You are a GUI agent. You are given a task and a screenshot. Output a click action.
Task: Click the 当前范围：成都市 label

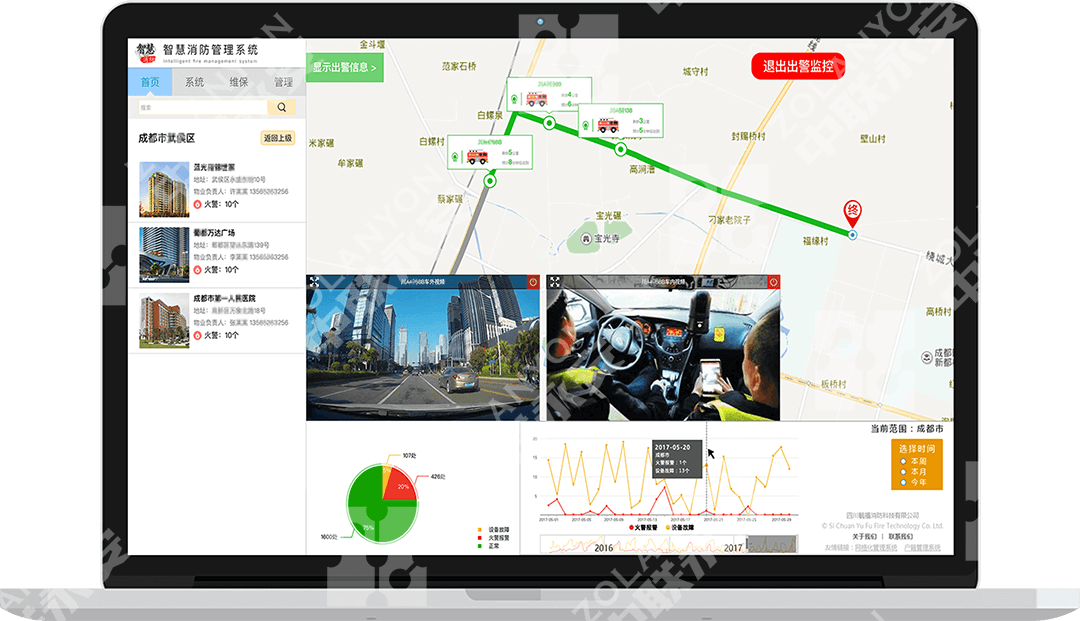pyautogui.click(x=907, y=429)
